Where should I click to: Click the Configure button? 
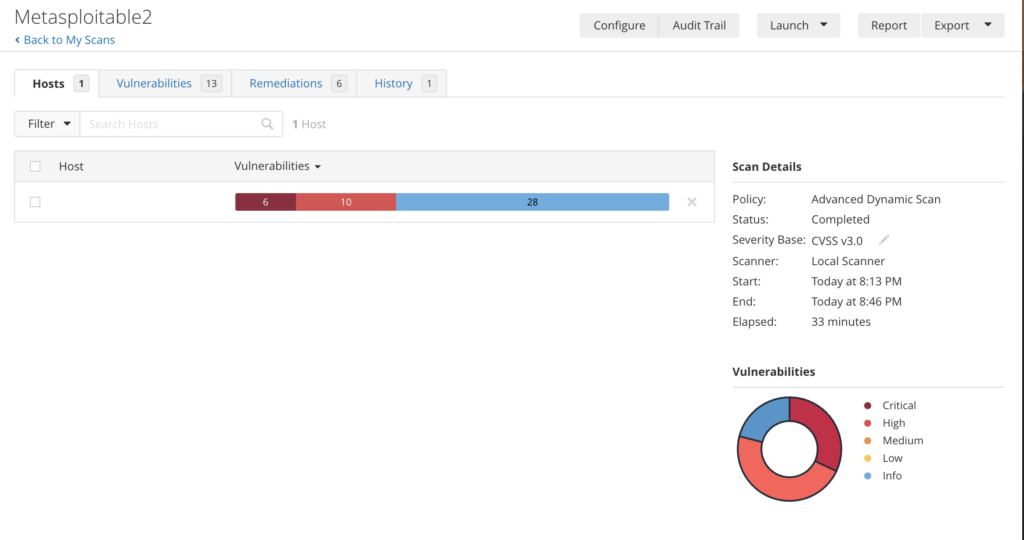[619, 25]
